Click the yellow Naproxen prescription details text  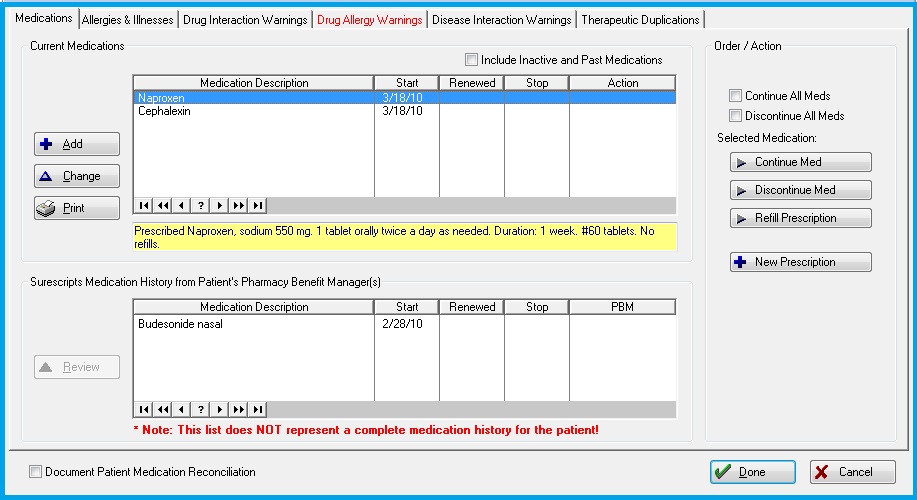[x=405, y=237]
